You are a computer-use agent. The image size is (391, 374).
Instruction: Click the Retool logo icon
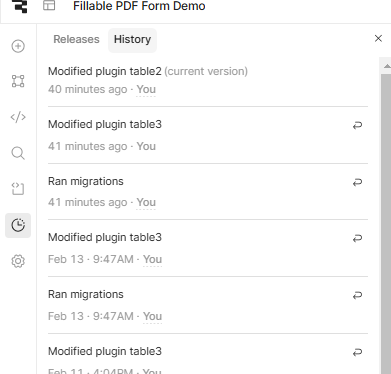click(19, 6)
